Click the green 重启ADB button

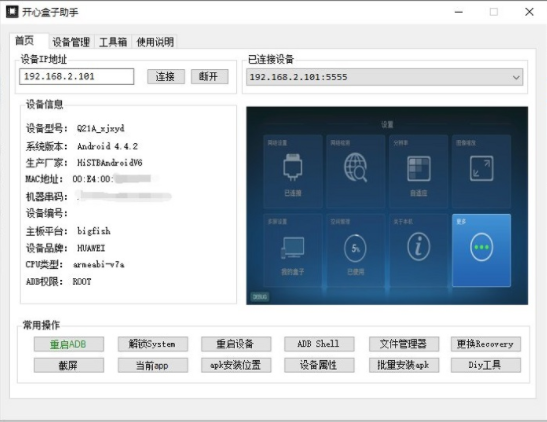[69, 344]
